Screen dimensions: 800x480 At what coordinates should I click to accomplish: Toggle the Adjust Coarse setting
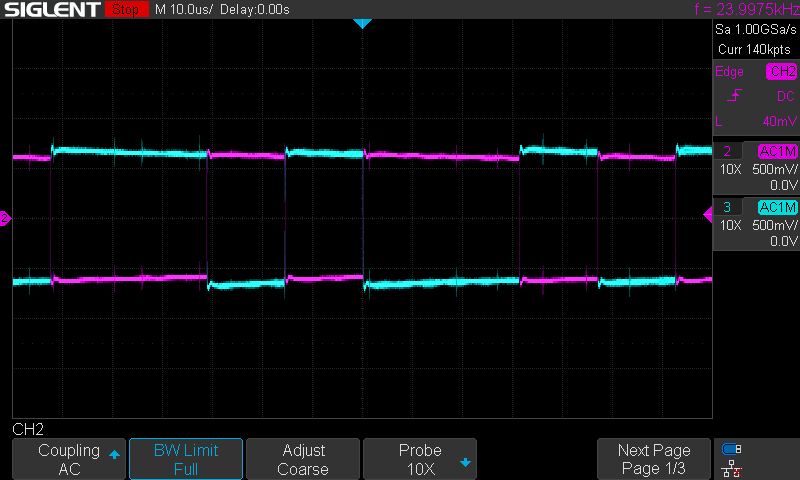pyautogui.click(x=302, y=459)
